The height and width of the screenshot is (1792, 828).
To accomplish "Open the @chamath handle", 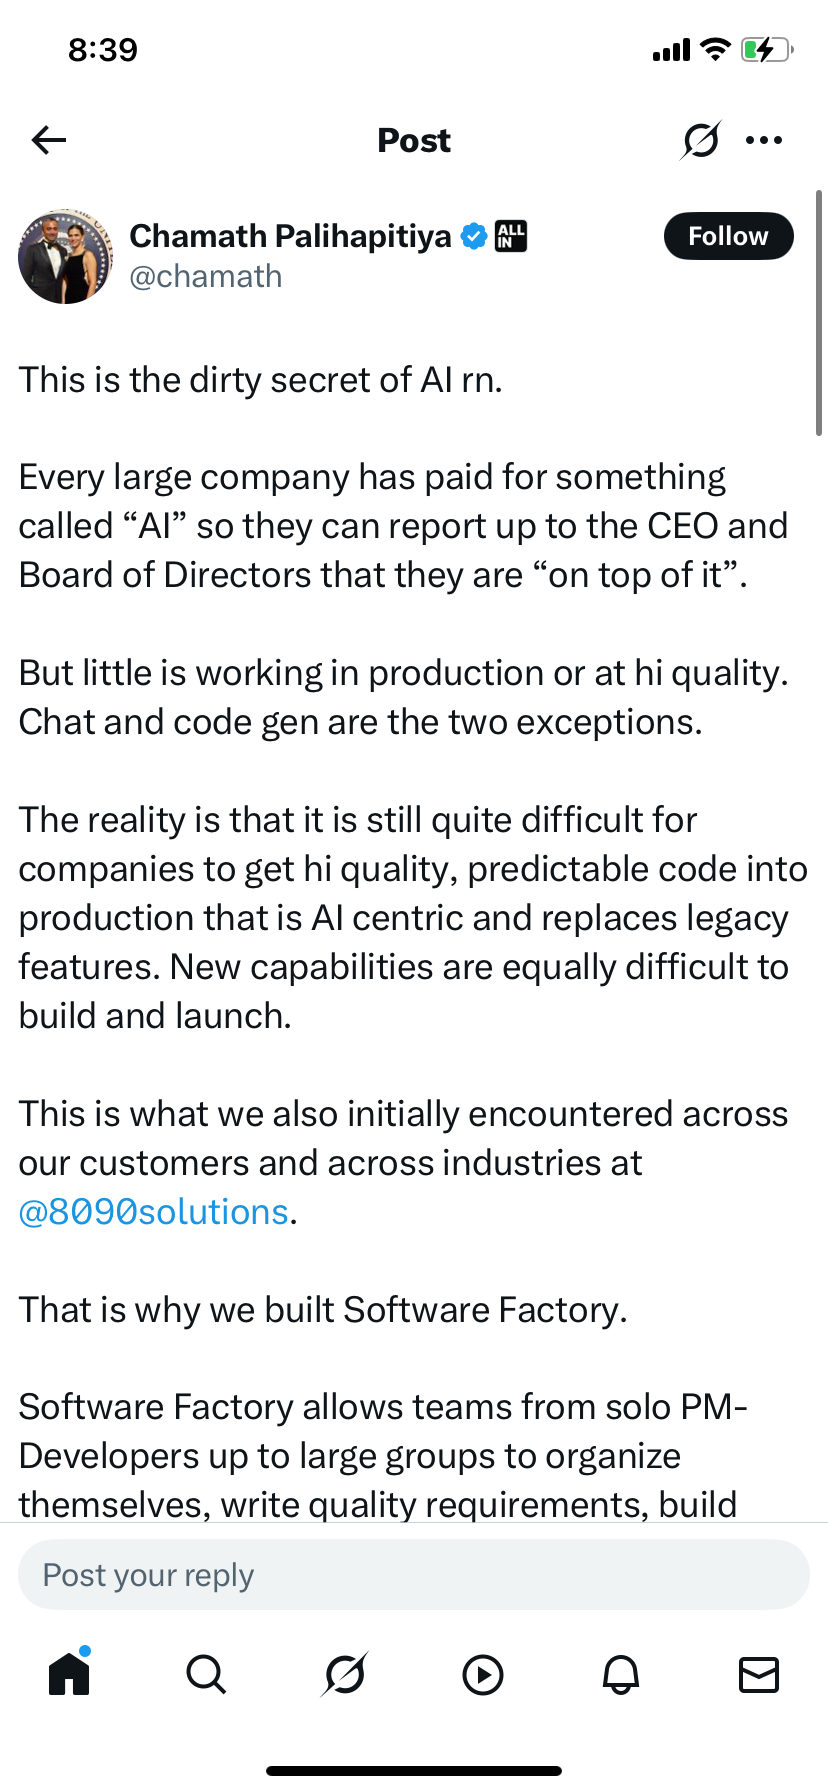I will (206, 276).
